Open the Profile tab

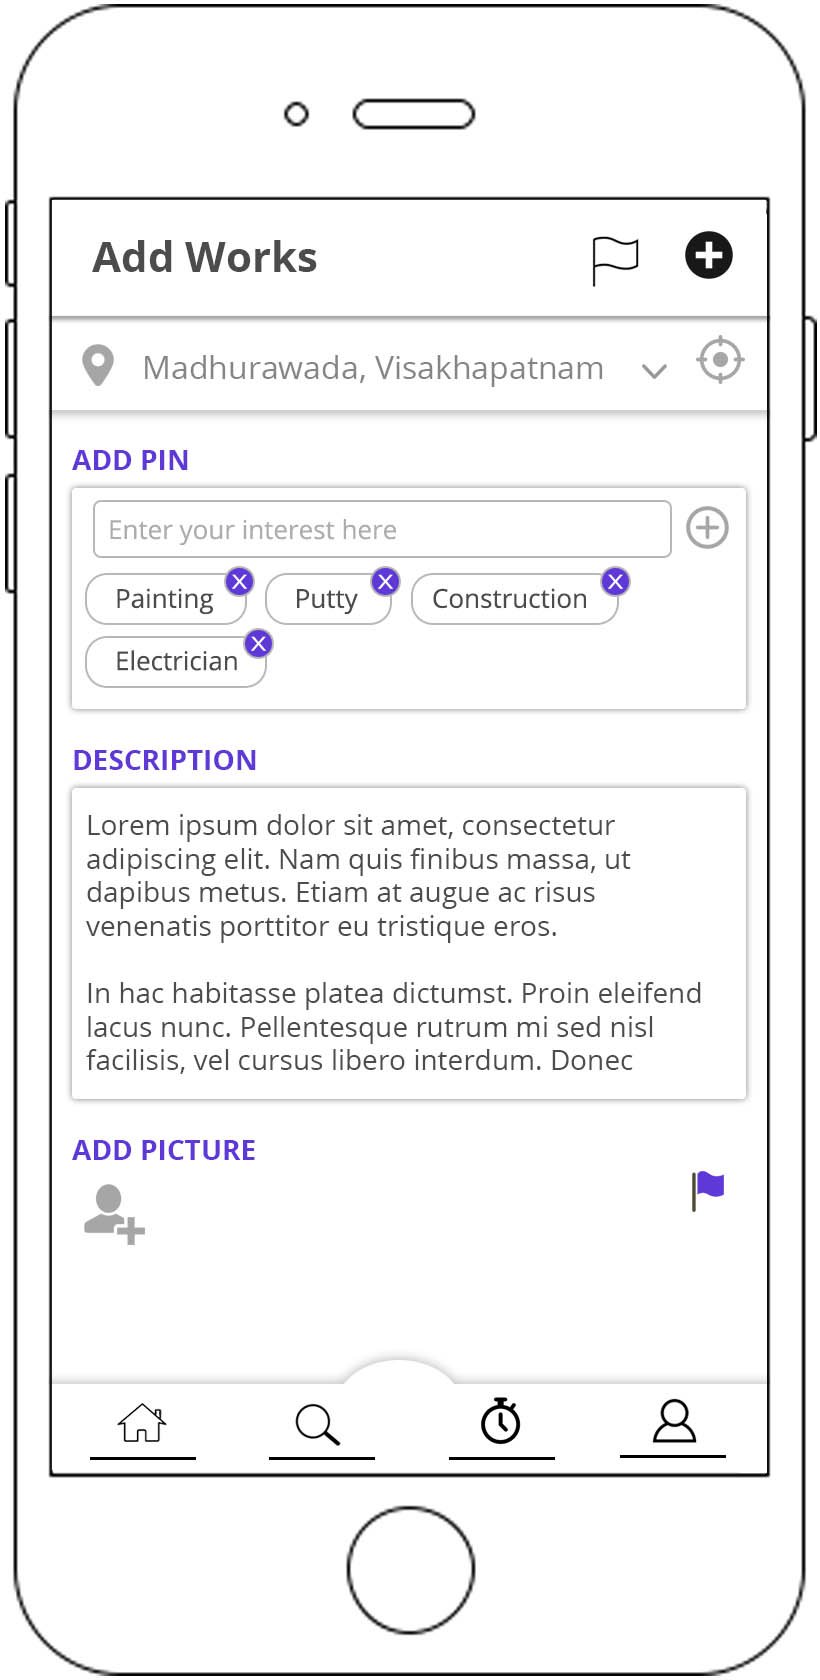674,1421
